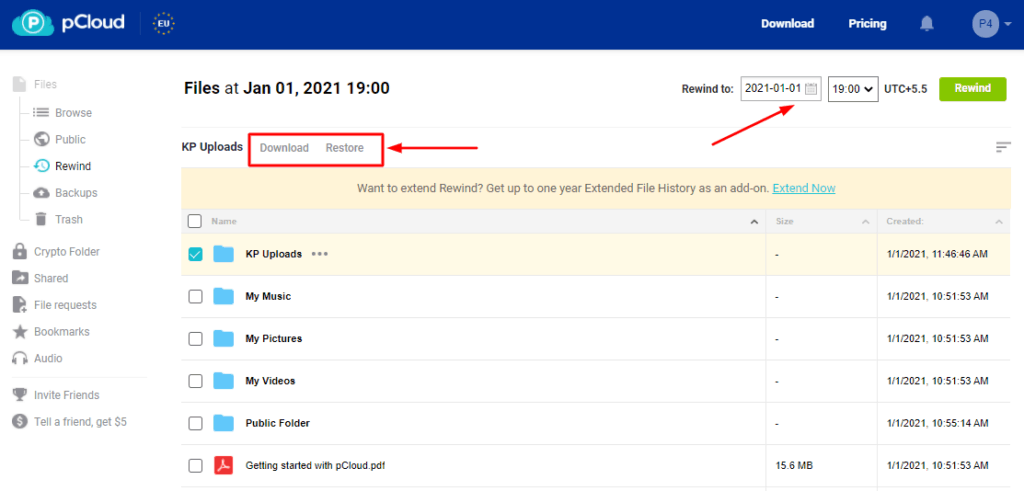Check the My Videos checkbox
Viewport: 1024px width, 491px height.
(195, 381)
